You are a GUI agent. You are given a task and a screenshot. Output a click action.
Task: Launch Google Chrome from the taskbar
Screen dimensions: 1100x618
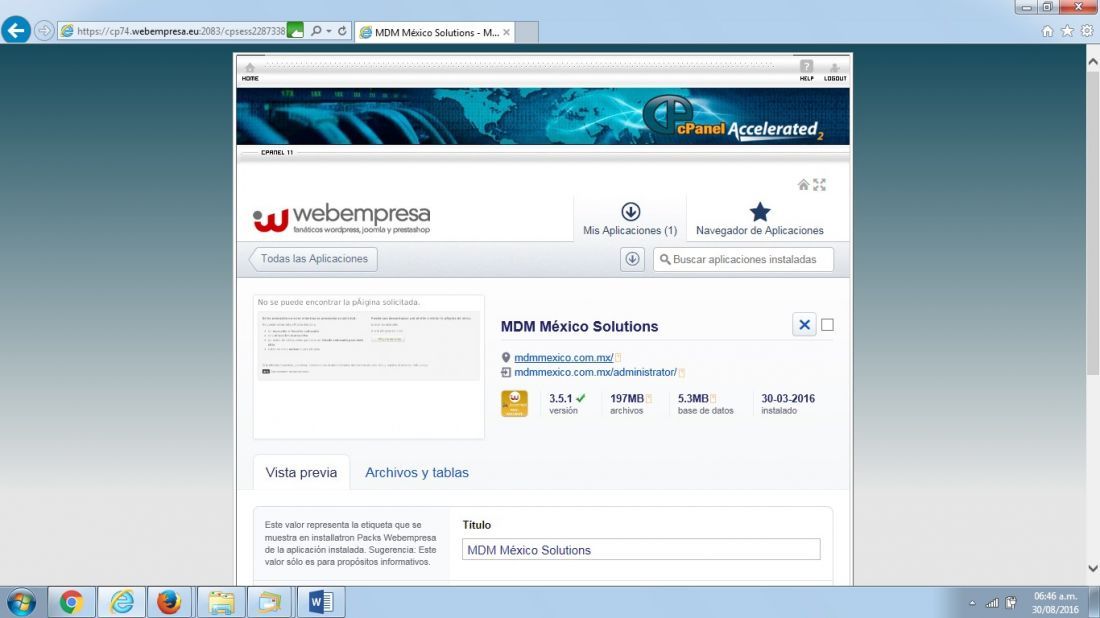[71, 602]
